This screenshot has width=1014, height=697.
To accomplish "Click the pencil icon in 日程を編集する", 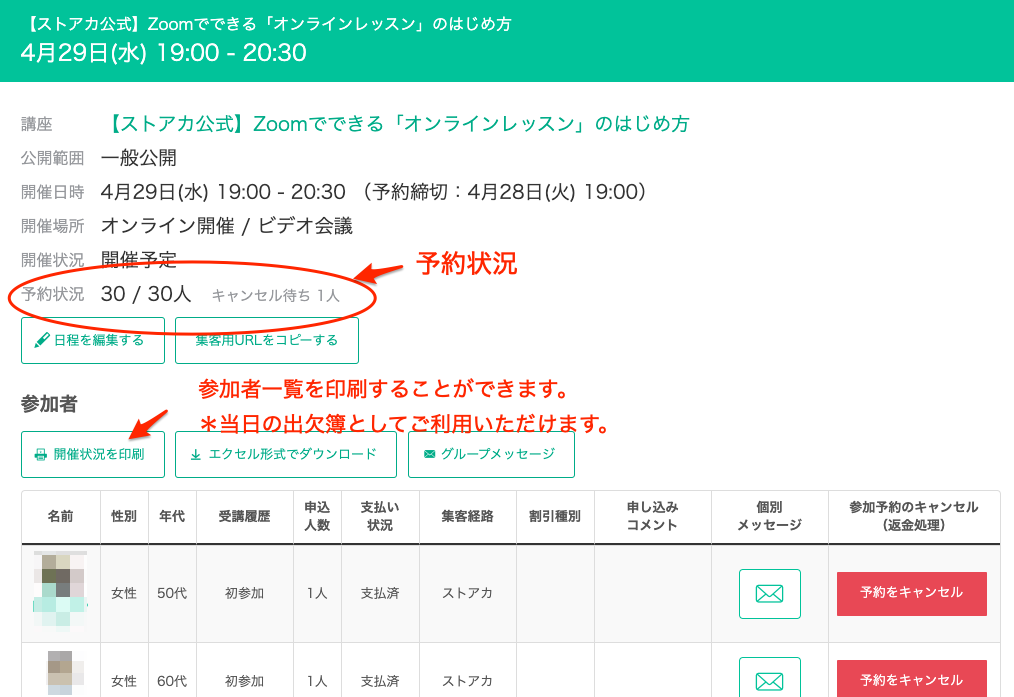I will [x=42, y=340].
